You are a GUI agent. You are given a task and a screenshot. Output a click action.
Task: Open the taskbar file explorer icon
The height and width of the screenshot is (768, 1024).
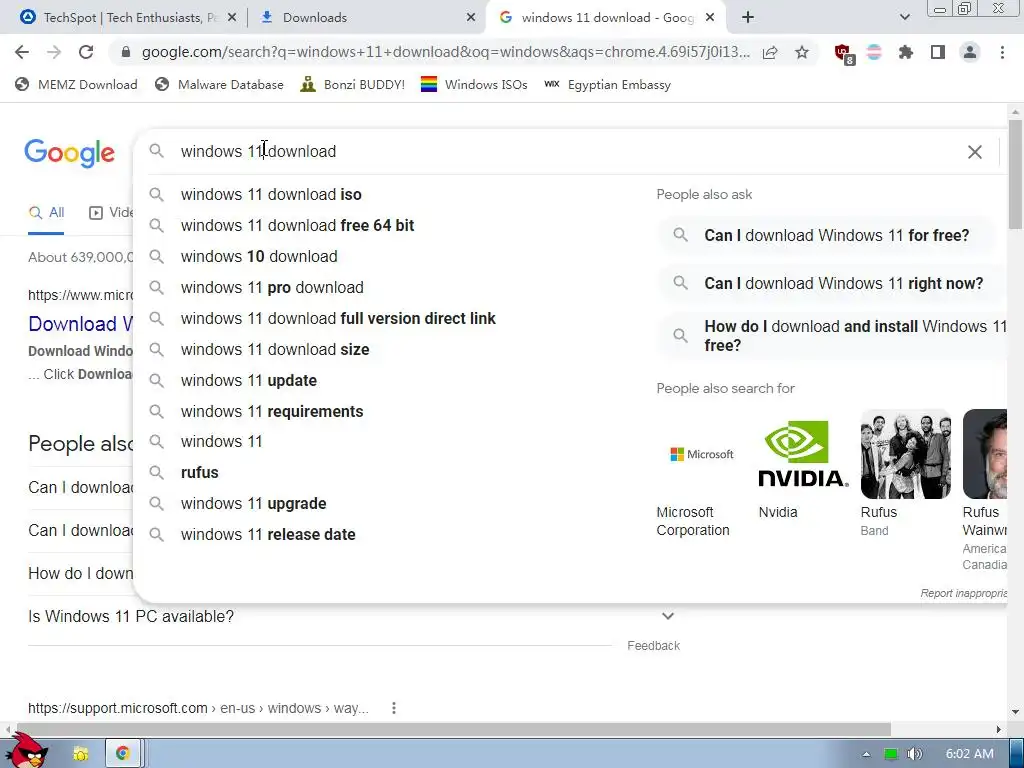point(80,754)
